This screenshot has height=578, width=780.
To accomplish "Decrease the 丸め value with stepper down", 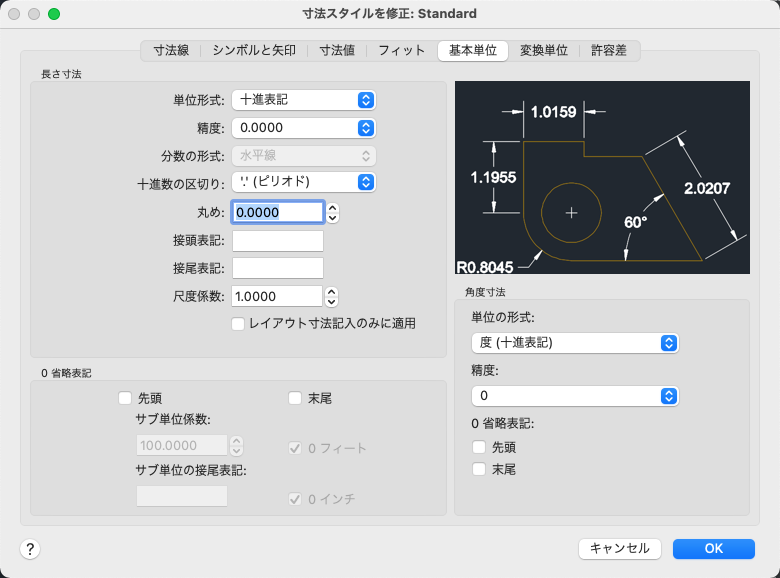I will pos(333,218).
